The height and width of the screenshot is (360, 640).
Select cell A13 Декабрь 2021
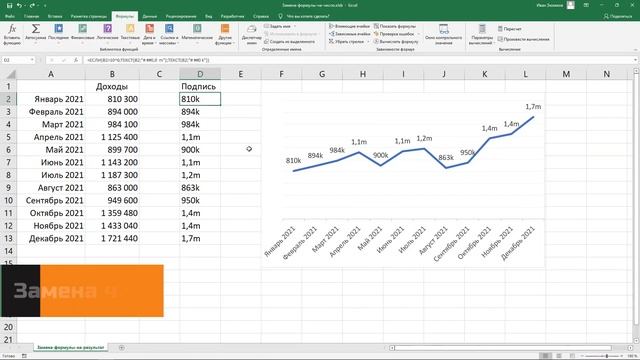[x=51, y=238]
